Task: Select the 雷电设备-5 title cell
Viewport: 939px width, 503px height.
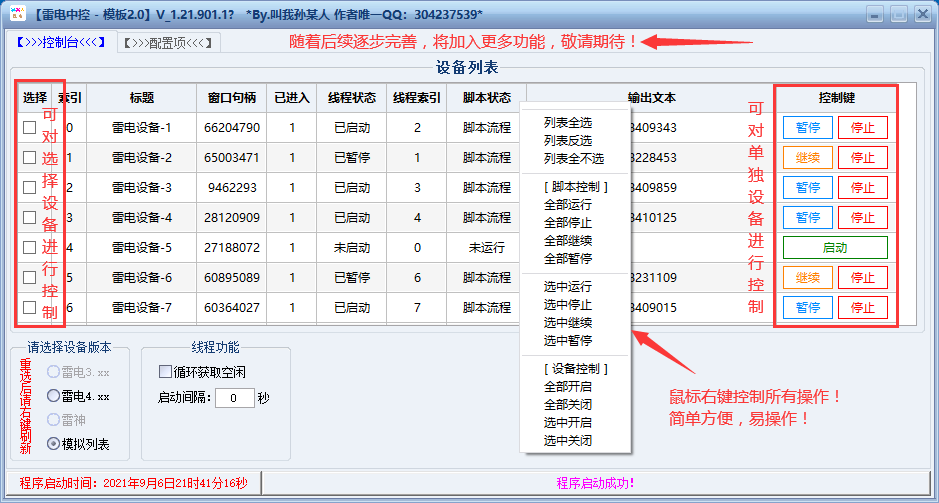Action: [x=142, y=247]
